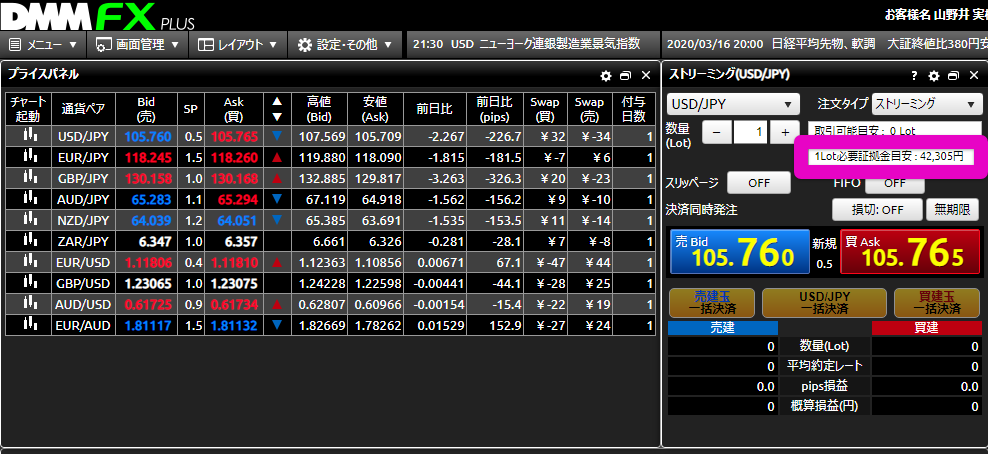Pop out the price panel window
Image resolution: width=988 pixels, height=454 pixels.
625,75
